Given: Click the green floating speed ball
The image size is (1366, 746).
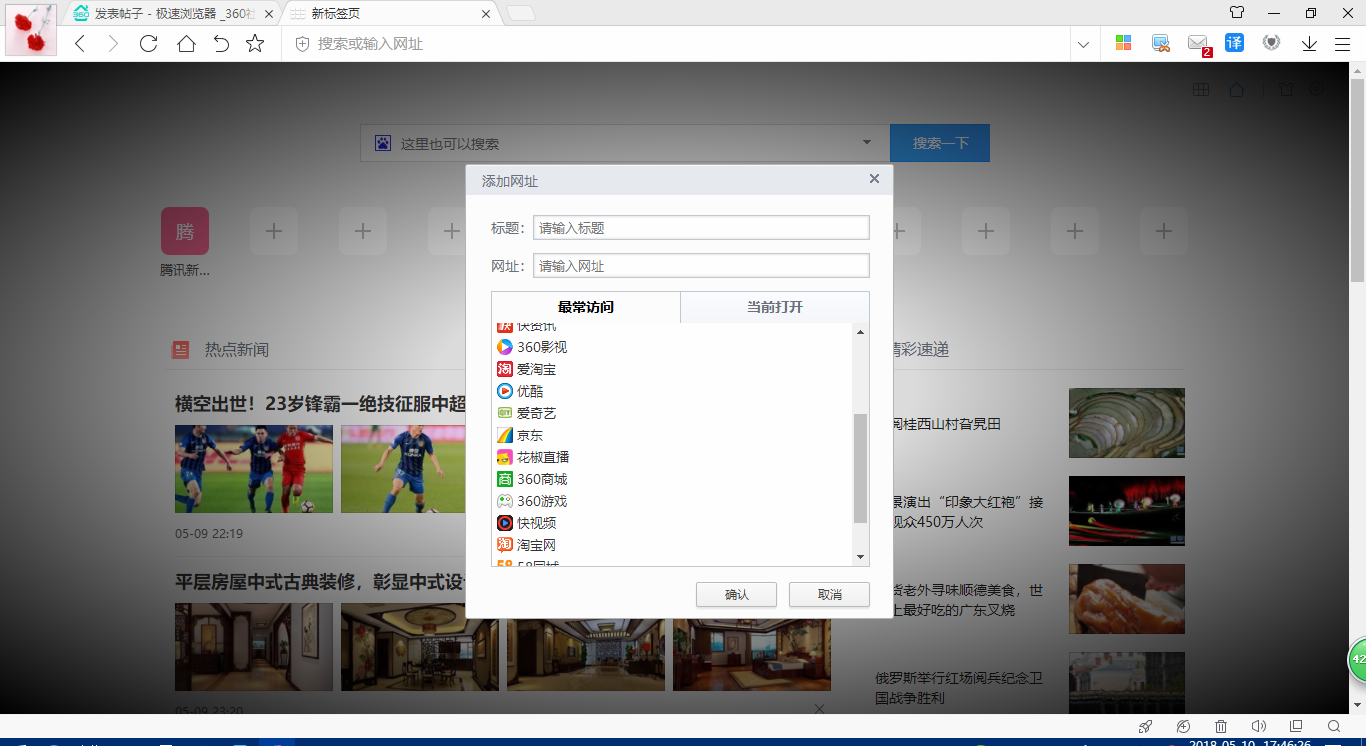Looking at the screenshot, I should click(x=1357, y=661).
